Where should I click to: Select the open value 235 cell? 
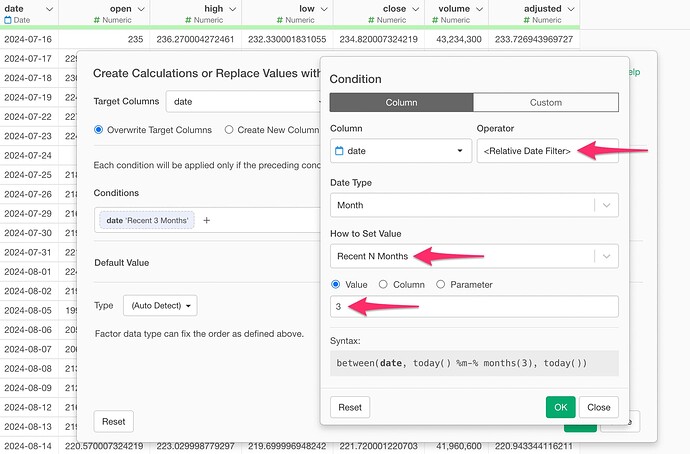point(104,40)
